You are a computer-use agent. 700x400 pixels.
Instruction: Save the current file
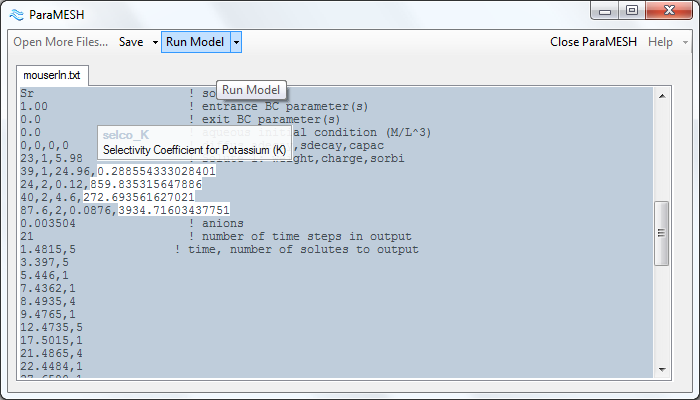pos(131,42)
